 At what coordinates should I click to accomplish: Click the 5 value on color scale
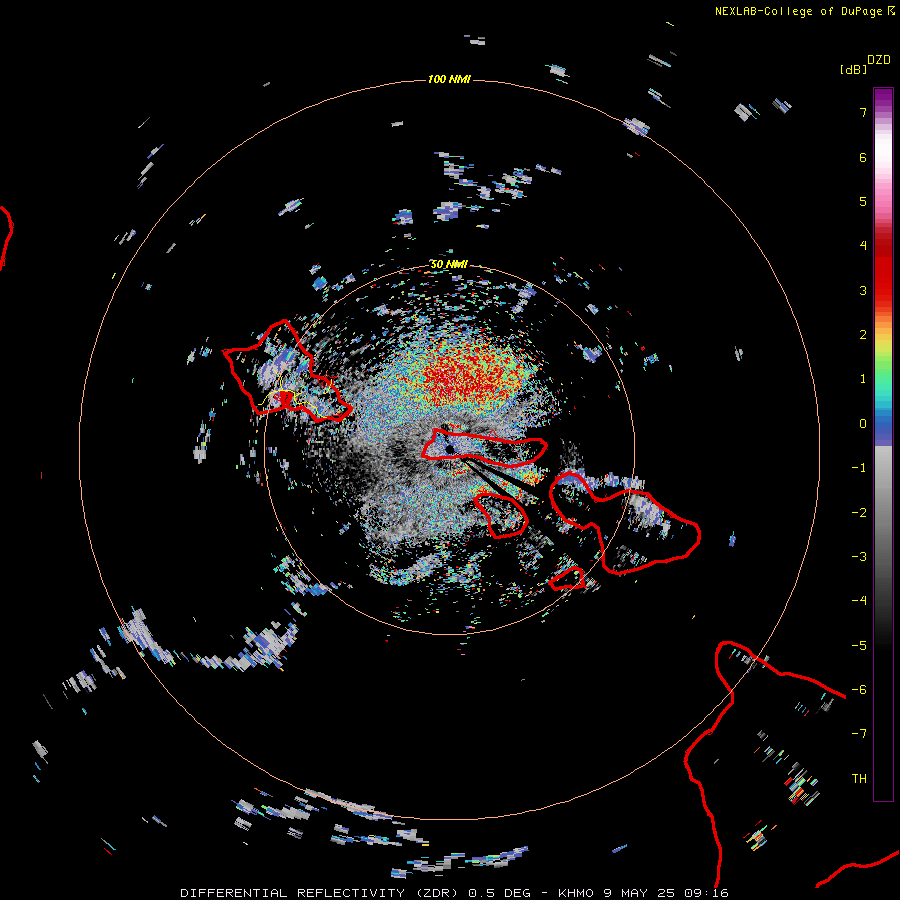tap(863, 201)
